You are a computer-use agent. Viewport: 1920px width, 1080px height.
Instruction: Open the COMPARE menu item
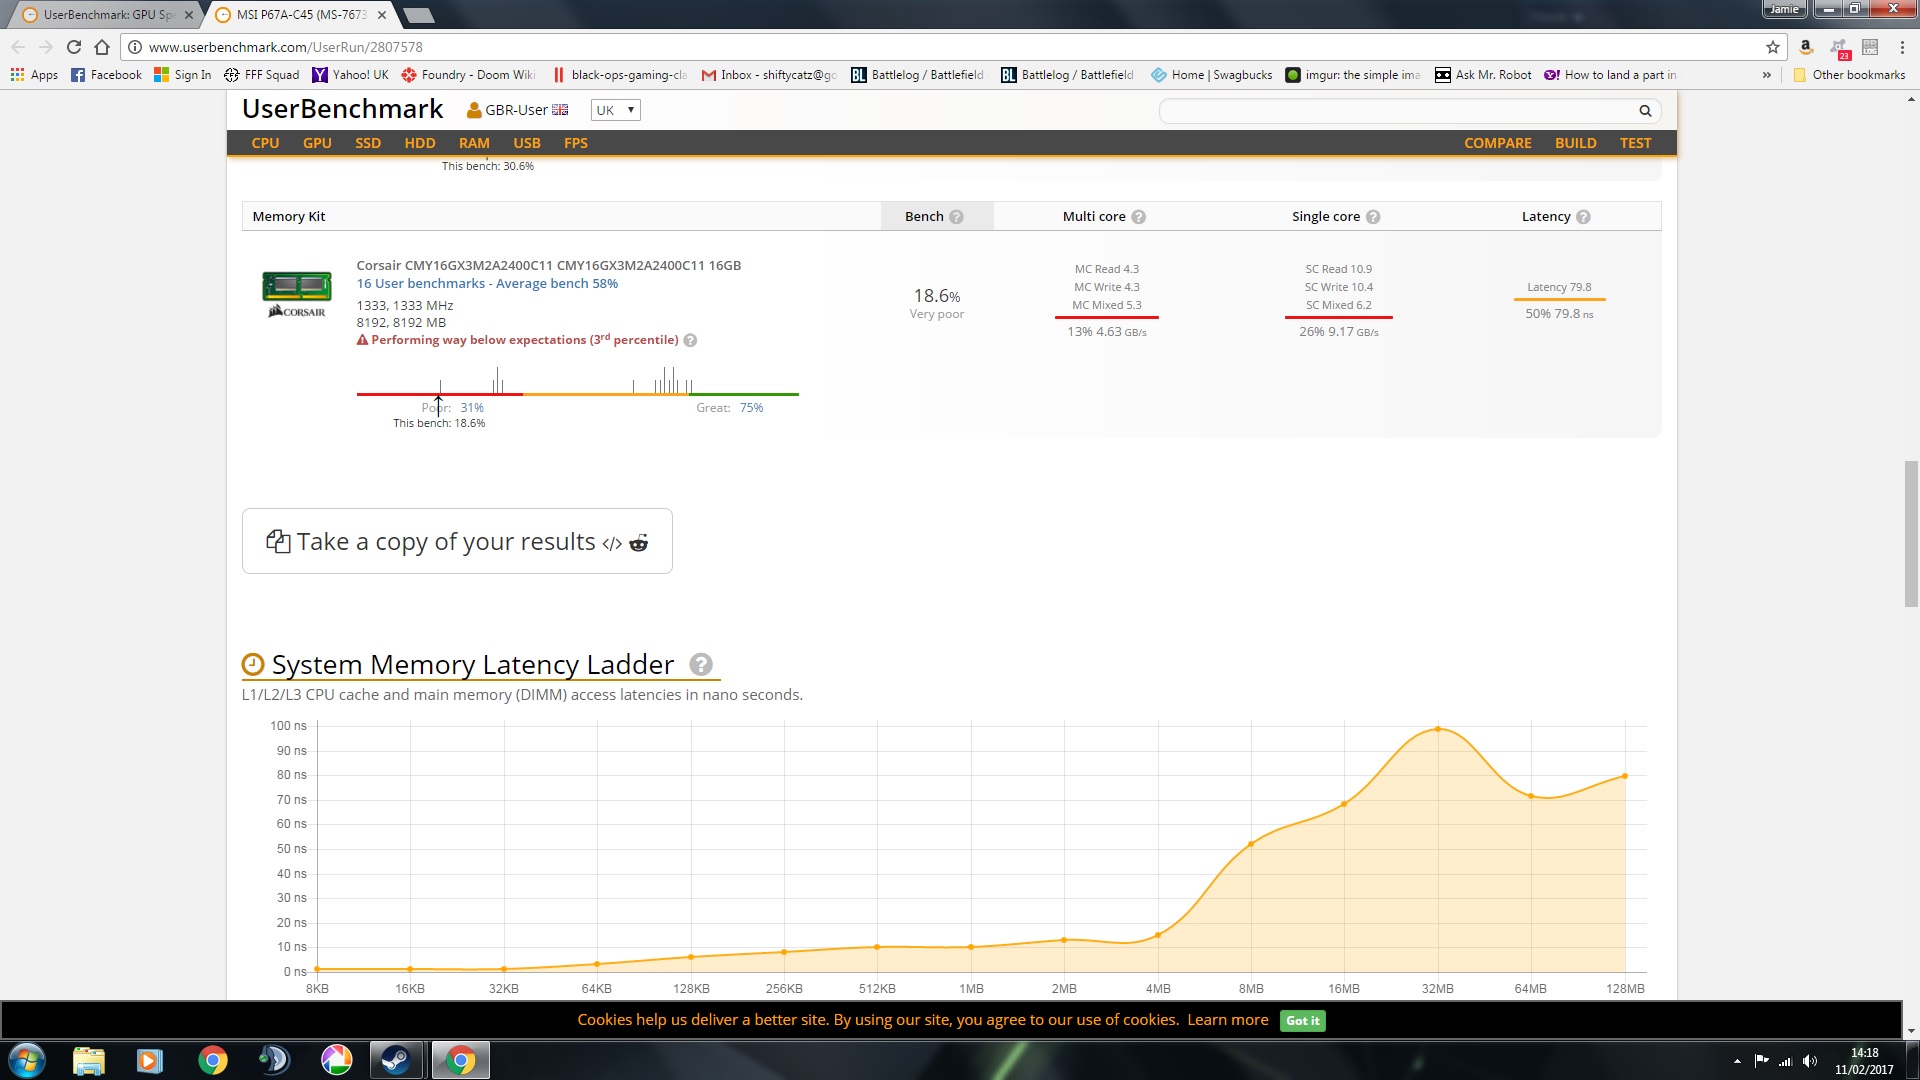[1497, 143]
